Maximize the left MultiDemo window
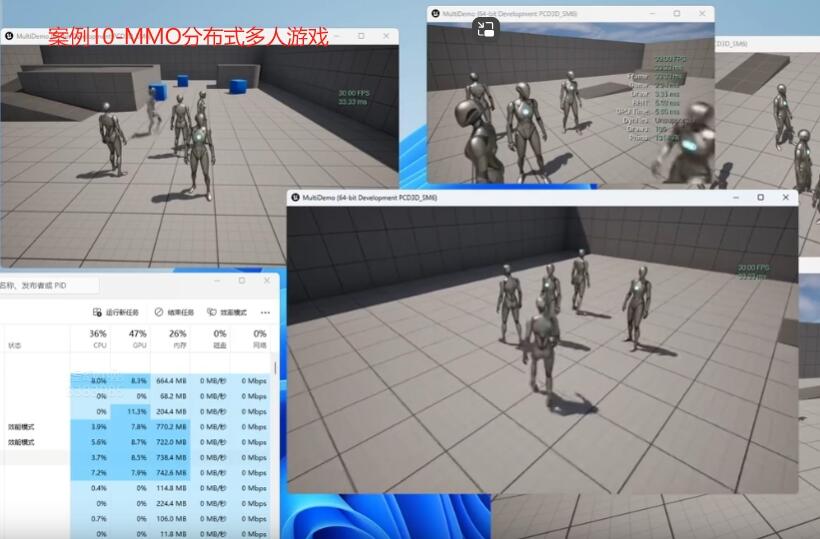The height and width of the screenshot is (539, 820). [x=361, y=36]
